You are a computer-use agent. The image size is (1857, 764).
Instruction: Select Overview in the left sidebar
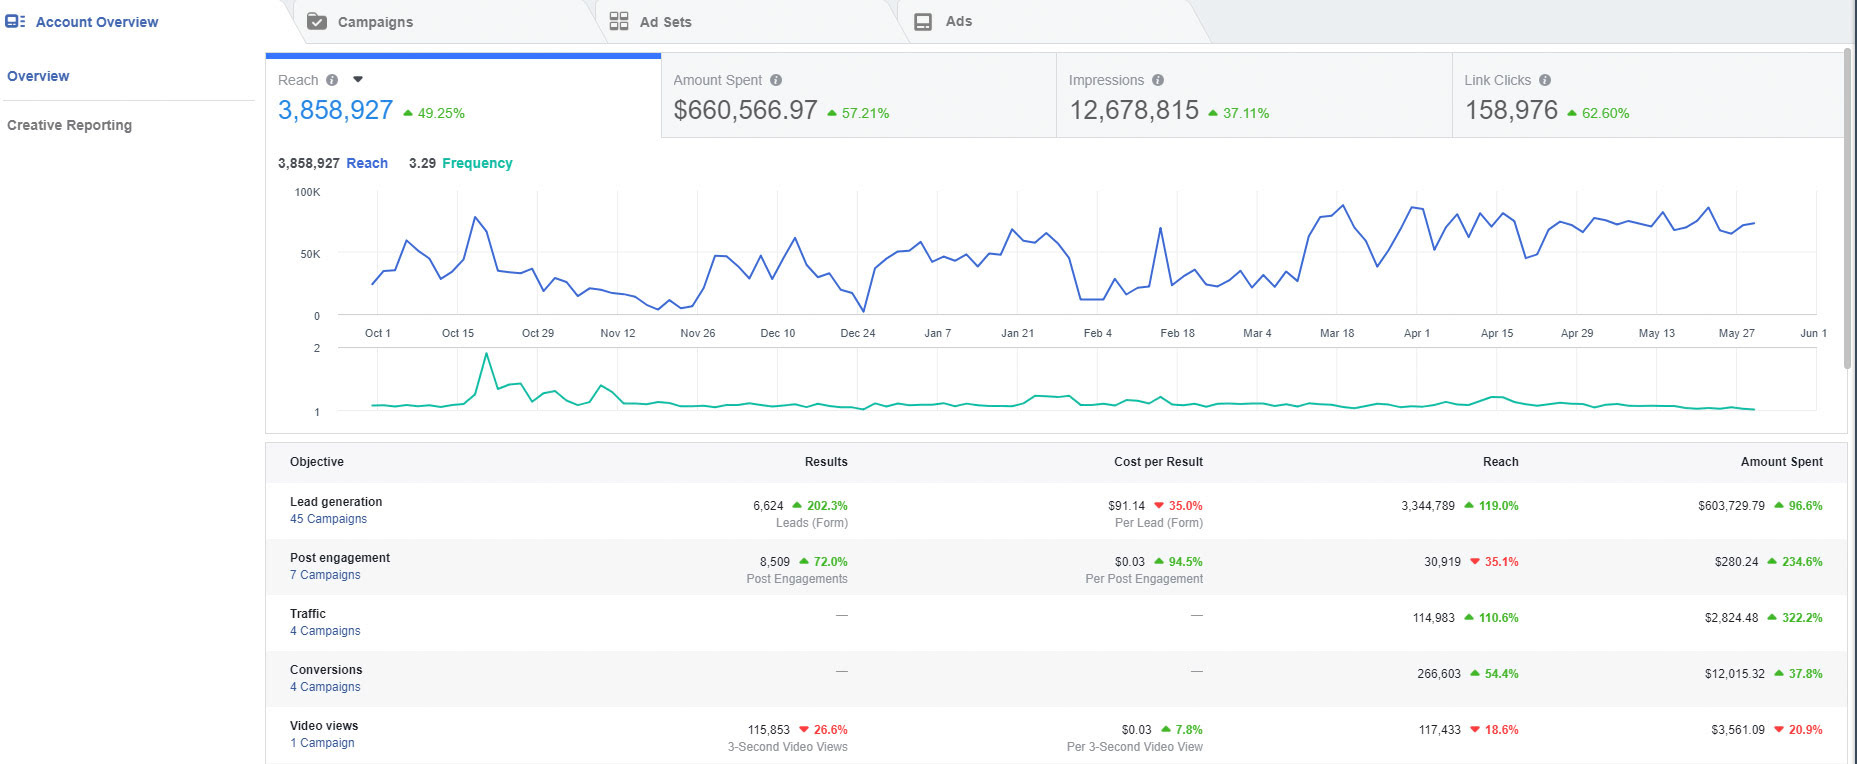[x=38, y=76]
